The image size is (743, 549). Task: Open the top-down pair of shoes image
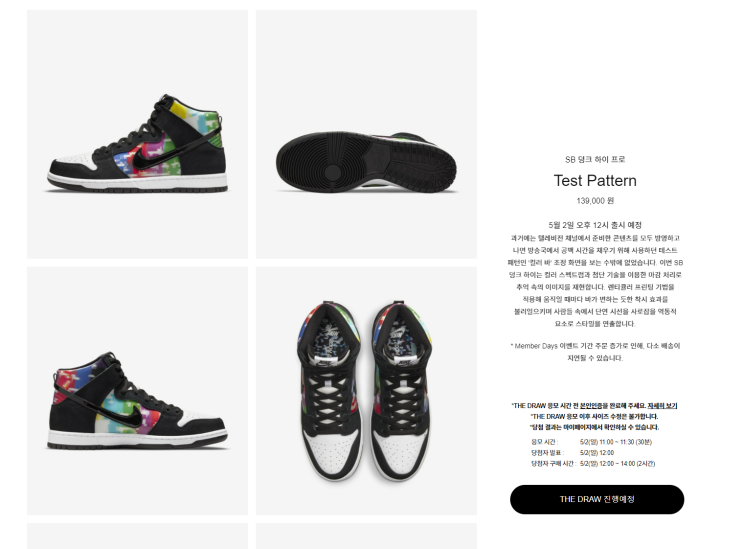[366, 391]
